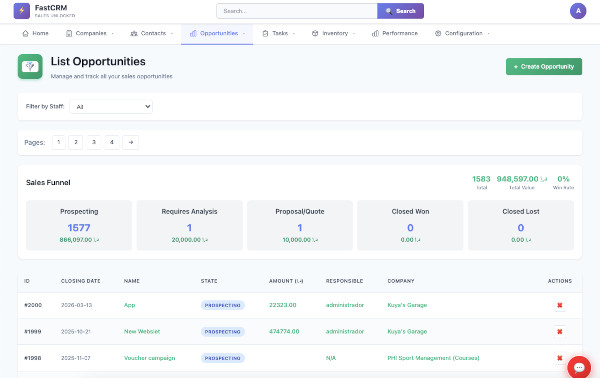This screenshot has width=600, height=378.
Task: Click the Contacts people icon
Action: pyautogui.click(x=134, y=33)
